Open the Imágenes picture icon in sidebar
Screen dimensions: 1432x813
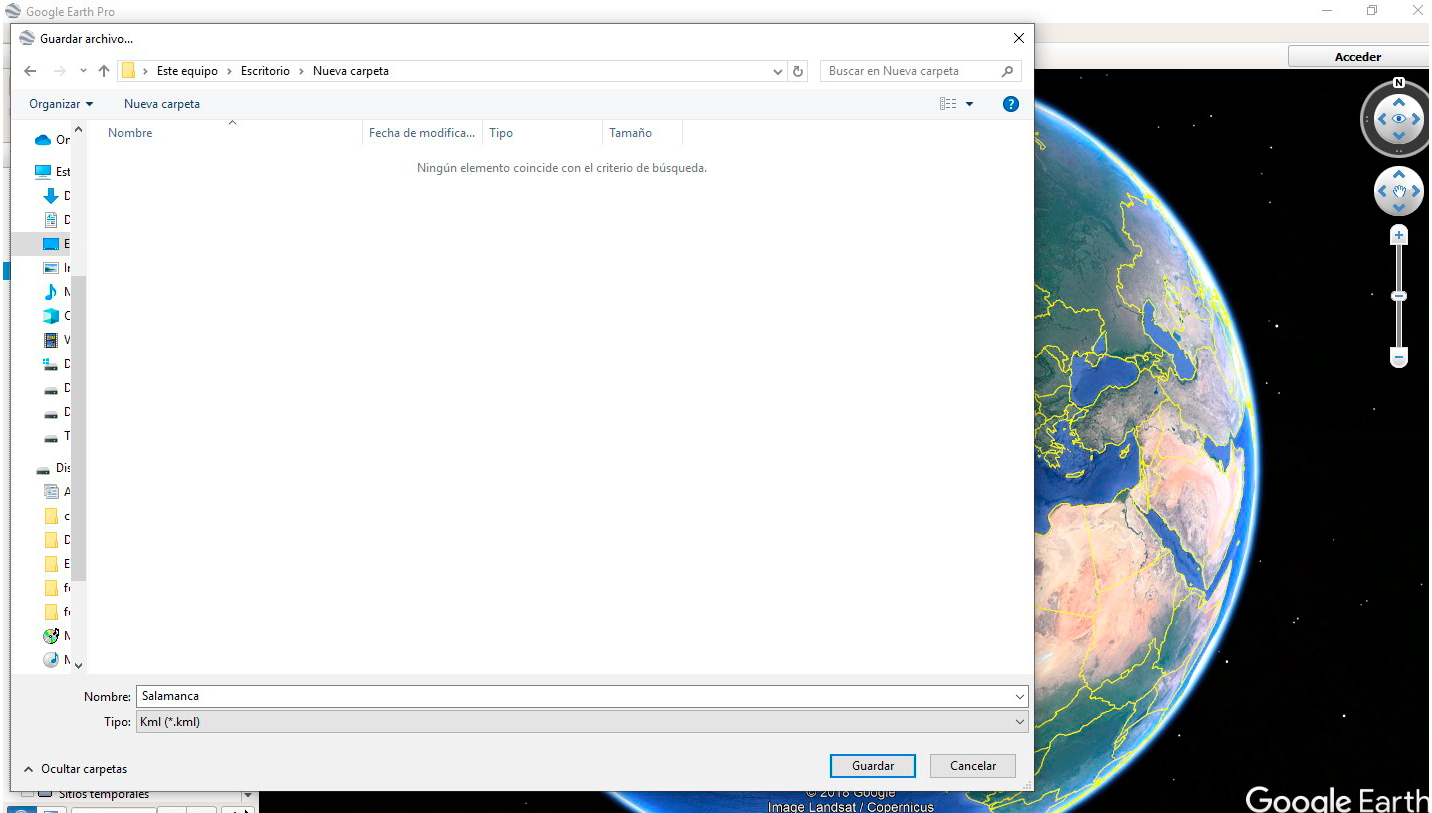pyautogui.click(x=51, y=268)
